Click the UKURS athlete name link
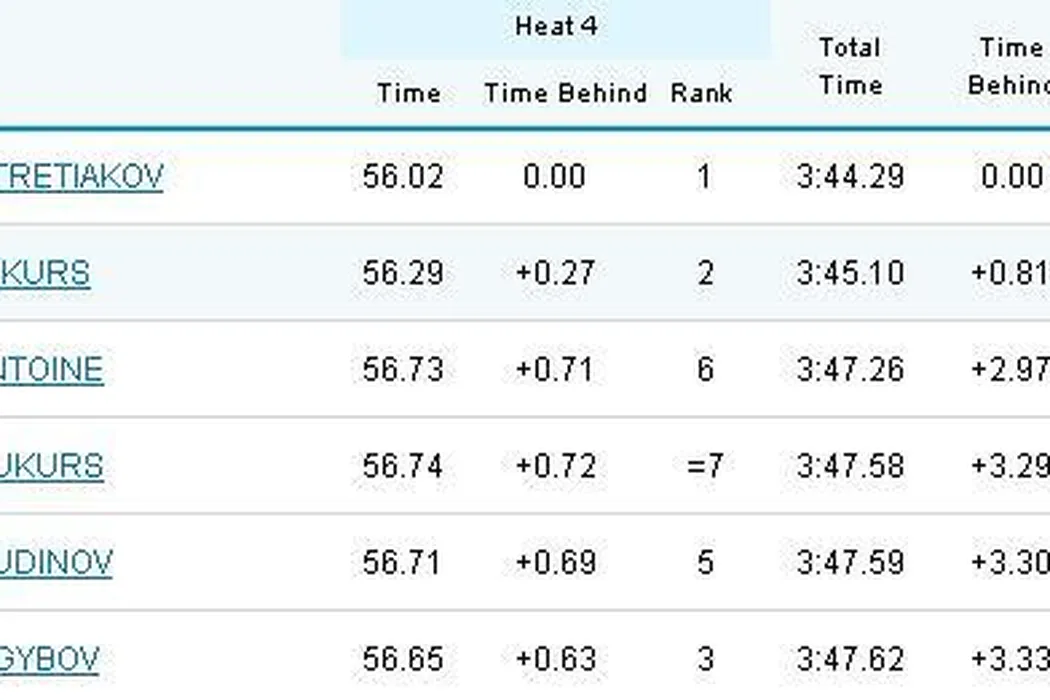Screen dimensions: 1050x700 51,466
